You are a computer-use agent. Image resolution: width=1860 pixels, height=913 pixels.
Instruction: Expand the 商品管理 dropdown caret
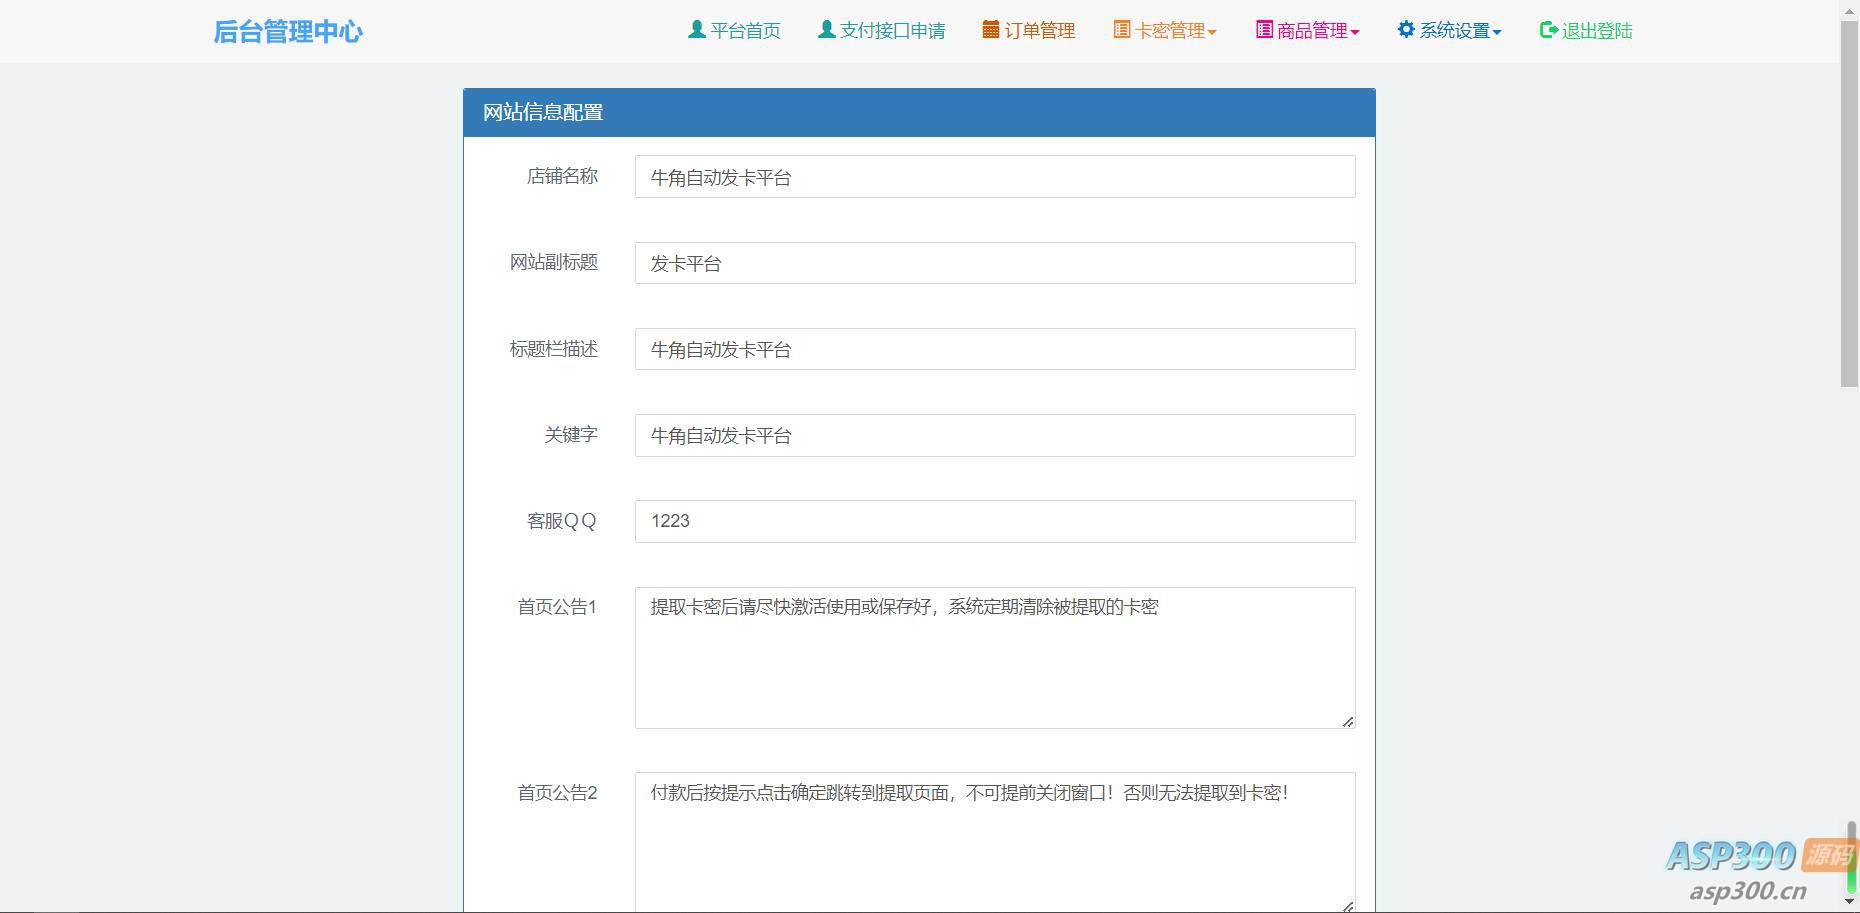click(x=1355, y=32)
